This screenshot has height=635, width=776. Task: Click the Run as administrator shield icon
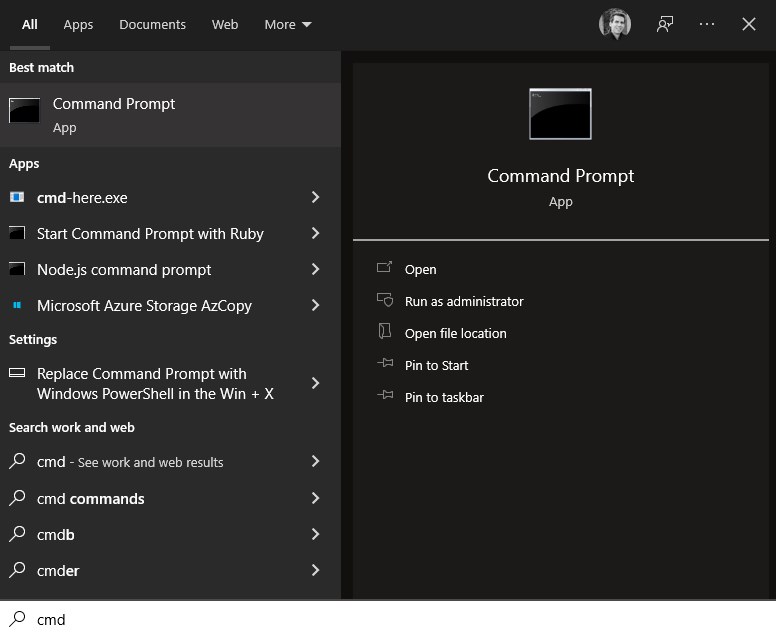point(384,301)
